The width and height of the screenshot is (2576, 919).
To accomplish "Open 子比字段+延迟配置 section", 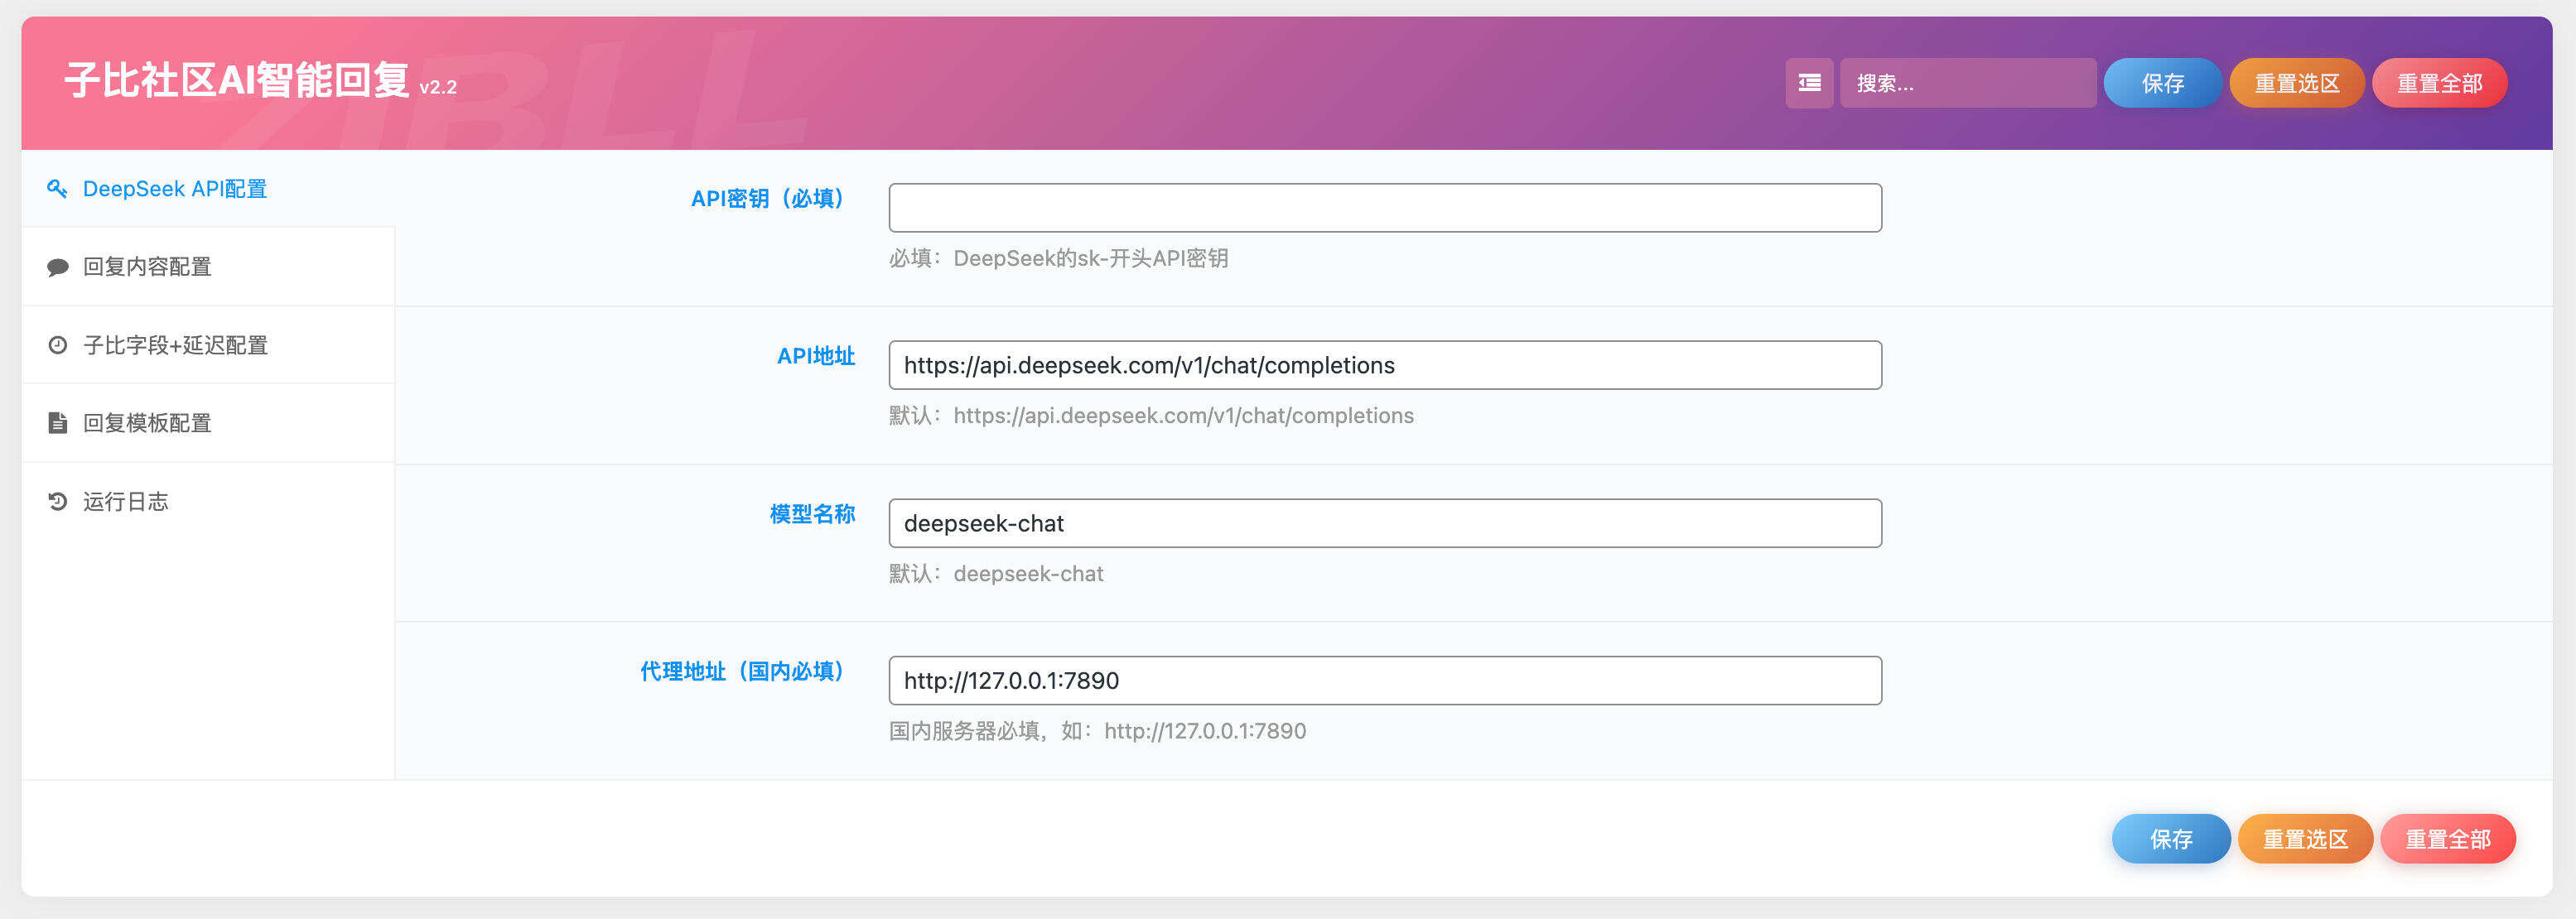I will click(x=176, y=345).
